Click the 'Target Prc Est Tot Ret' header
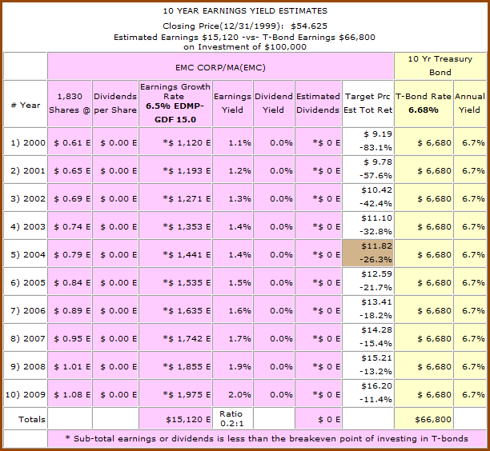 (368, 104)
